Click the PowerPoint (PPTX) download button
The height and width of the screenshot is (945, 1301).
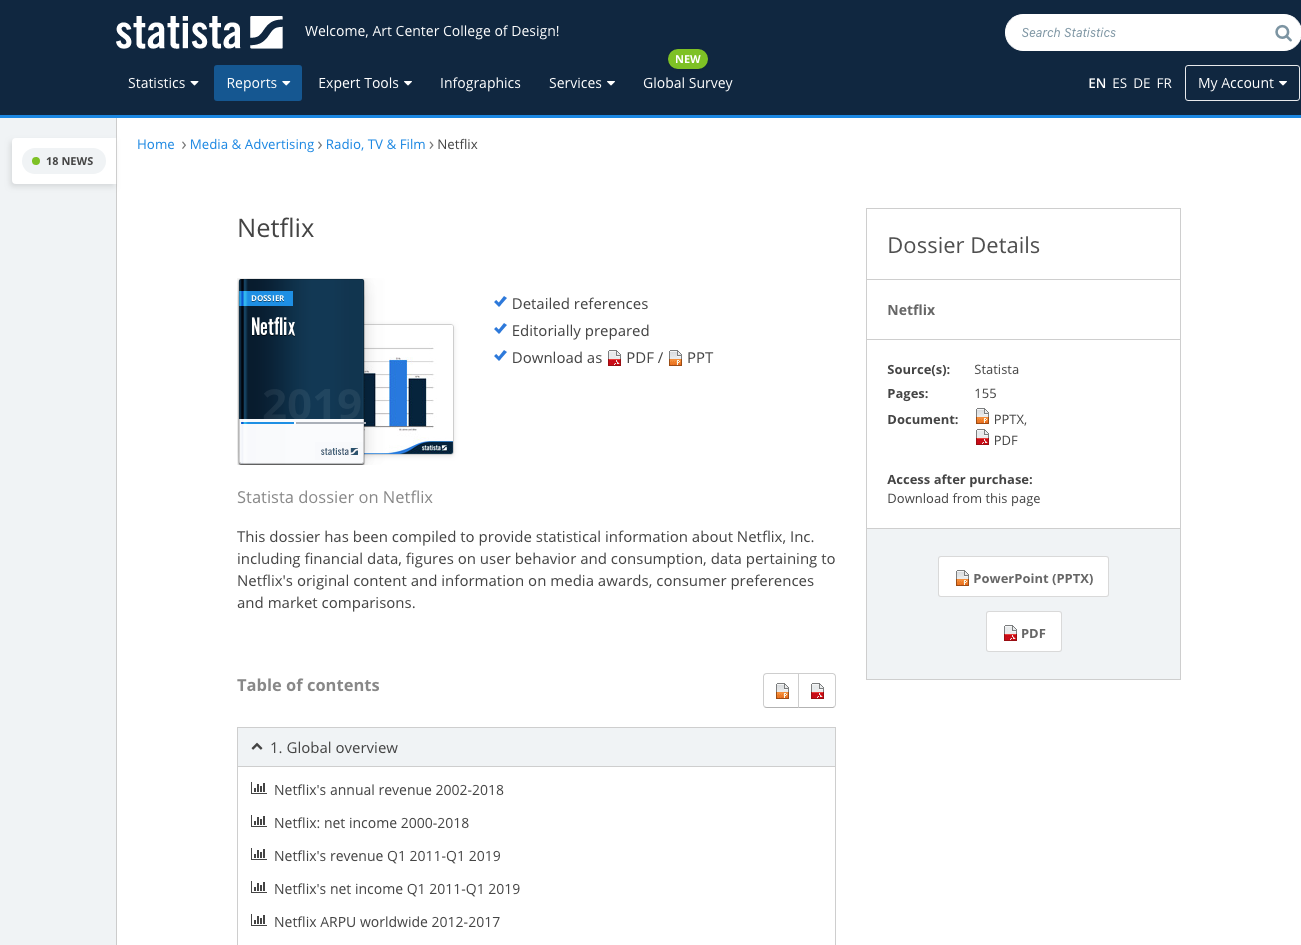tap(1023, 577)
